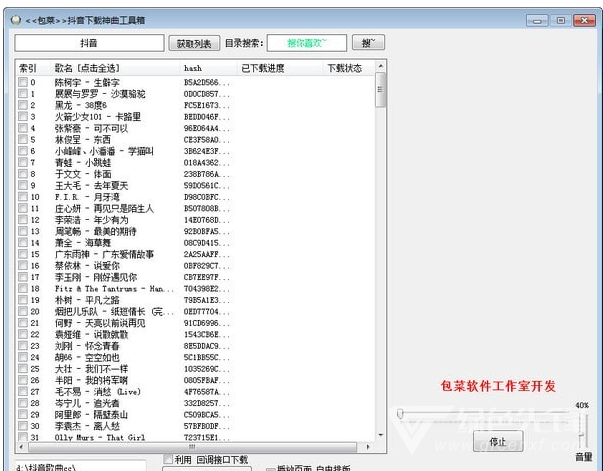Viewport: 603px width, 471px height.
Task: Maximize the 抖音下载神曲工具箱 window
Action: click(561, 20)
